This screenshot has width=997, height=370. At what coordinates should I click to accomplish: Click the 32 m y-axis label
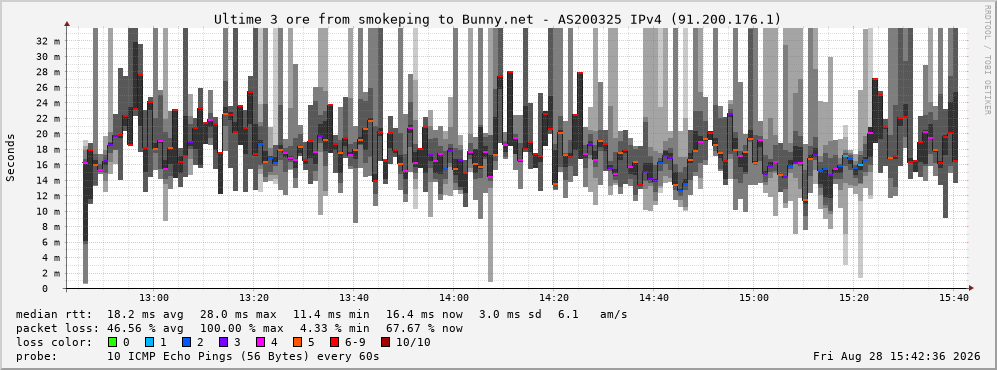point(50,41)
